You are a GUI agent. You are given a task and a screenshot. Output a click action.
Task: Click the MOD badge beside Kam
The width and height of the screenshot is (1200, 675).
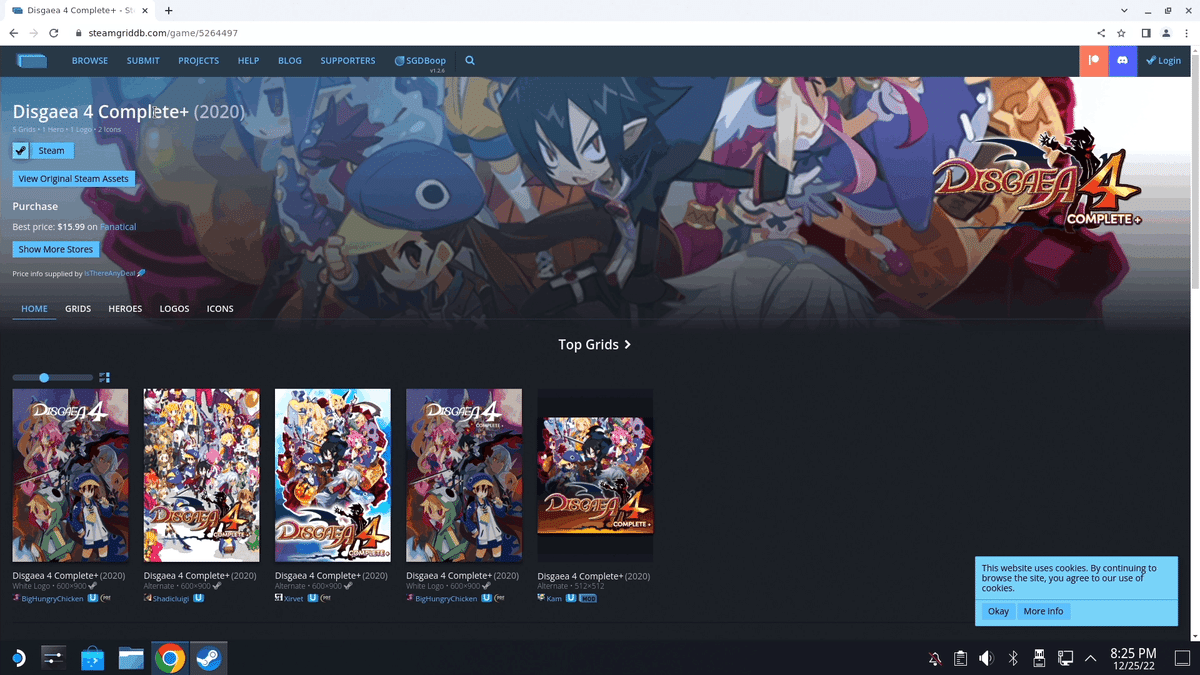click(x=588, y=598)
